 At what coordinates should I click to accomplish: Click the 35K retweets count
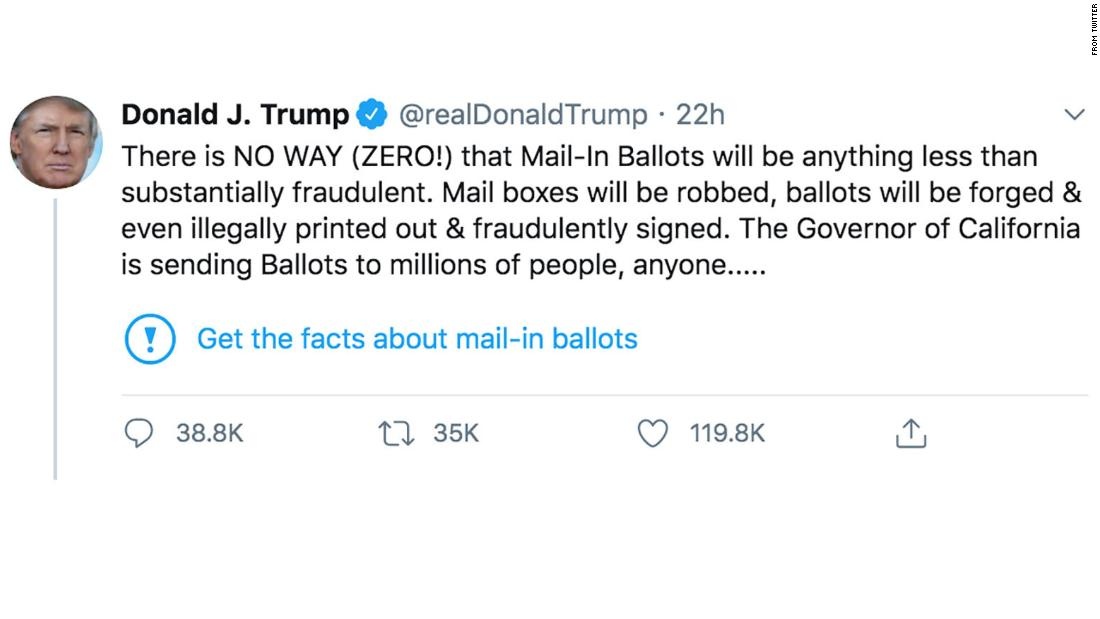point(456,433)
